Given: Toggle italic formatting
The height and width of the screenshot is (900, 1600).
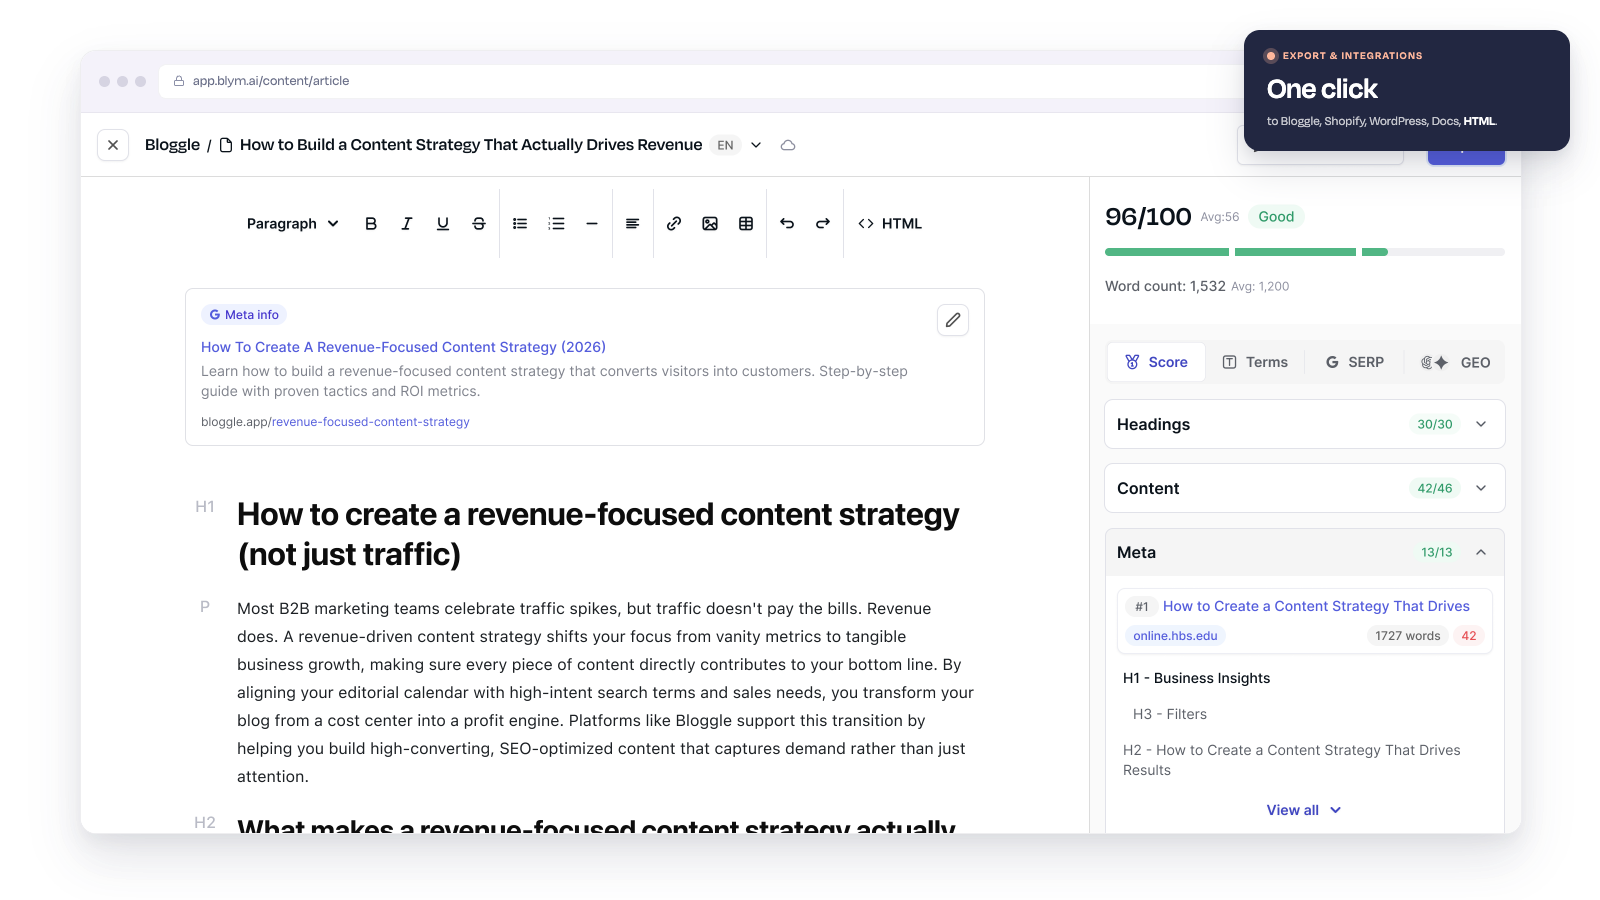Looking at the screenshot, I should tap(407, 224).
